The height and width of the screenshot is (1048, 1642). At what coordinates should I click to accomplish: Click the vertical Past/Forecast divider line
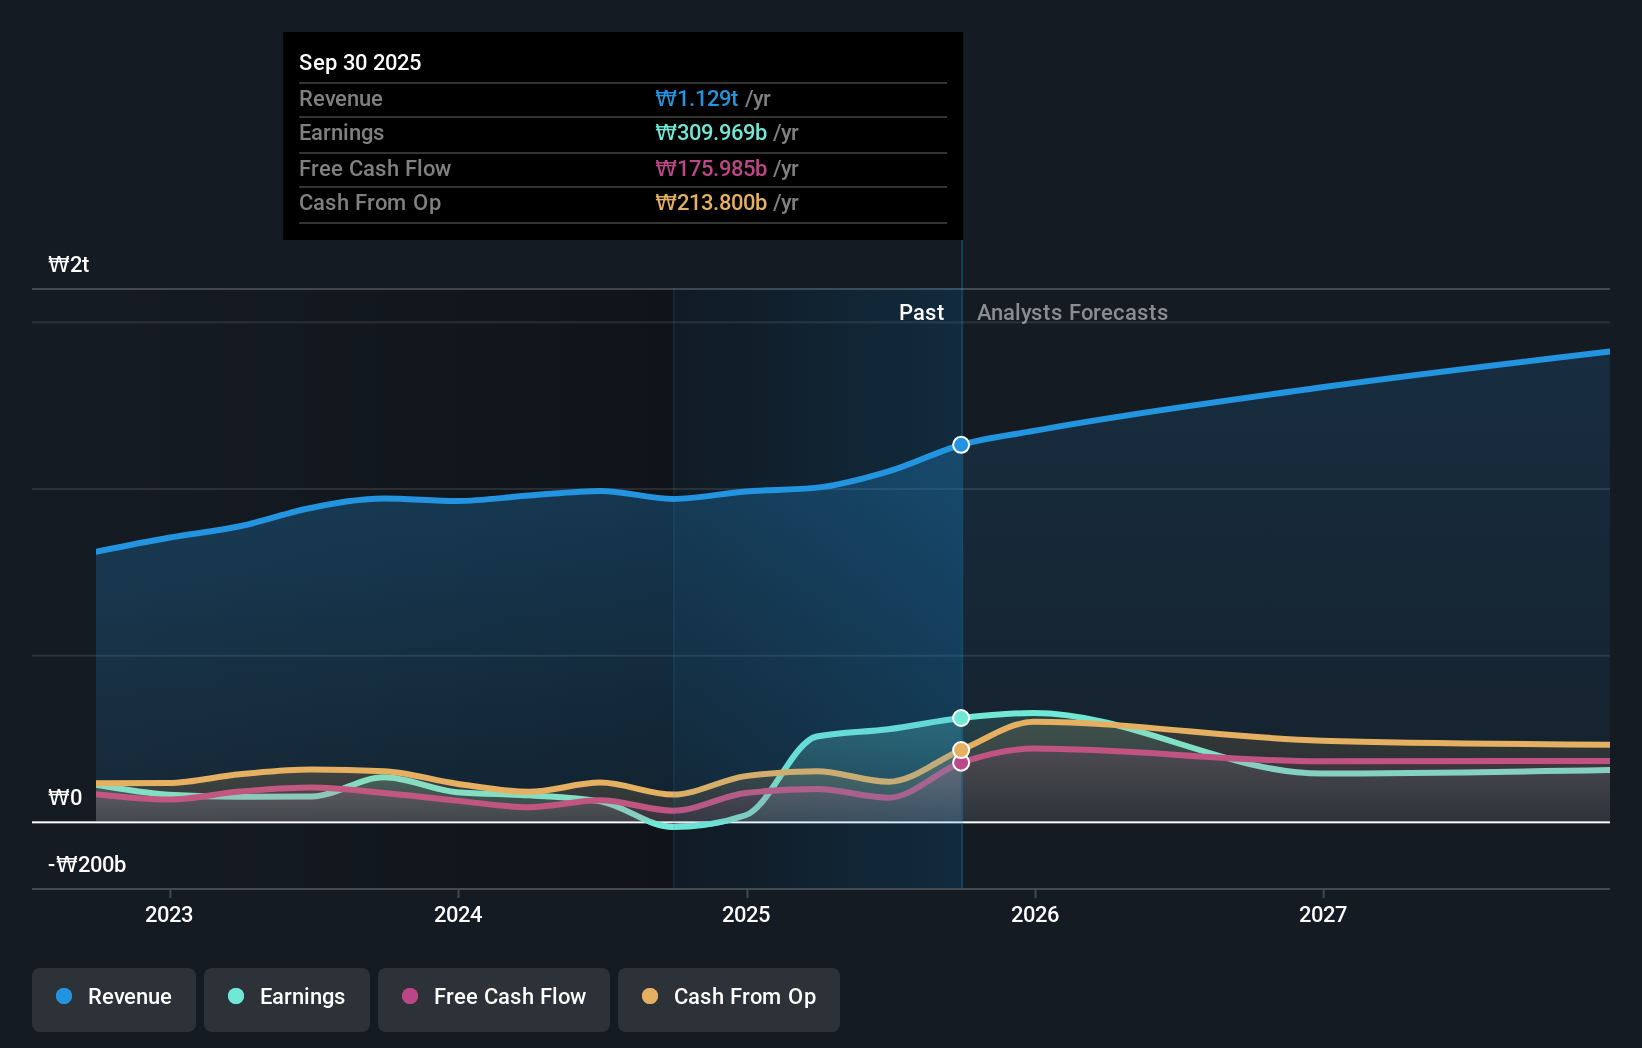(x=960, y=600)
